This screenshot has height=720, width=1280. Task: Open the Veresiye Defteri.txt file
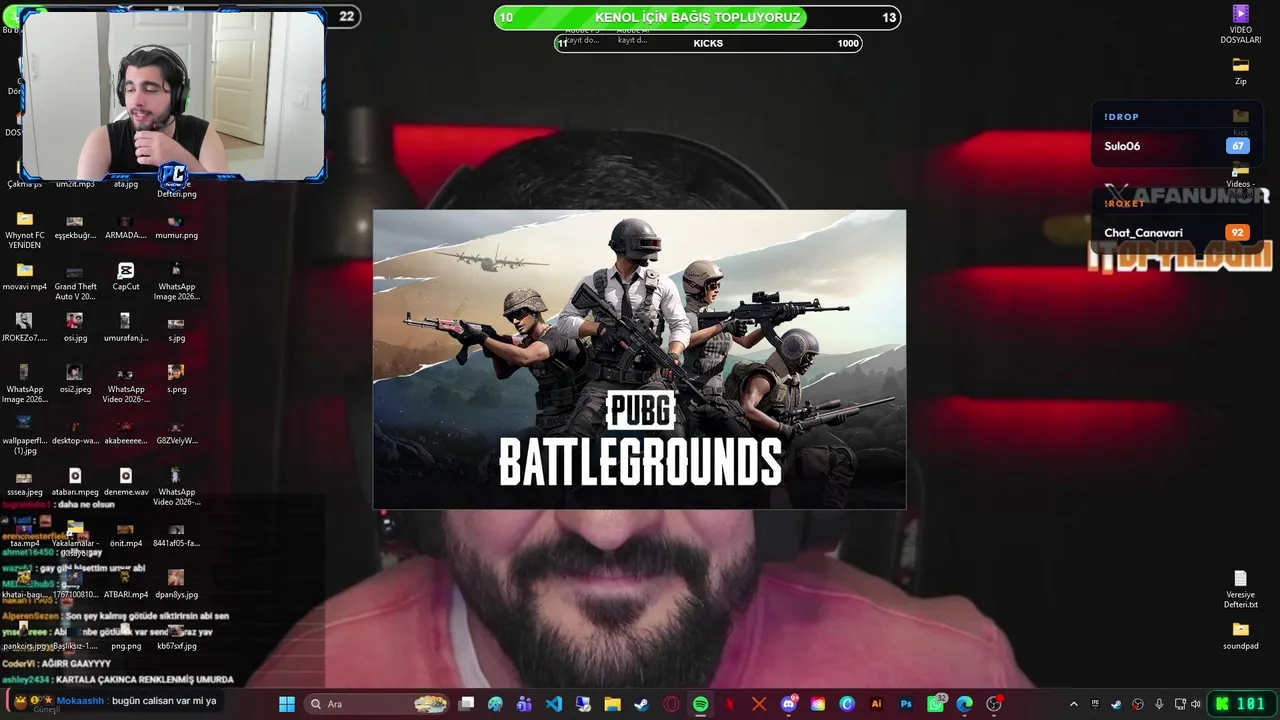tap(1241, 589)
